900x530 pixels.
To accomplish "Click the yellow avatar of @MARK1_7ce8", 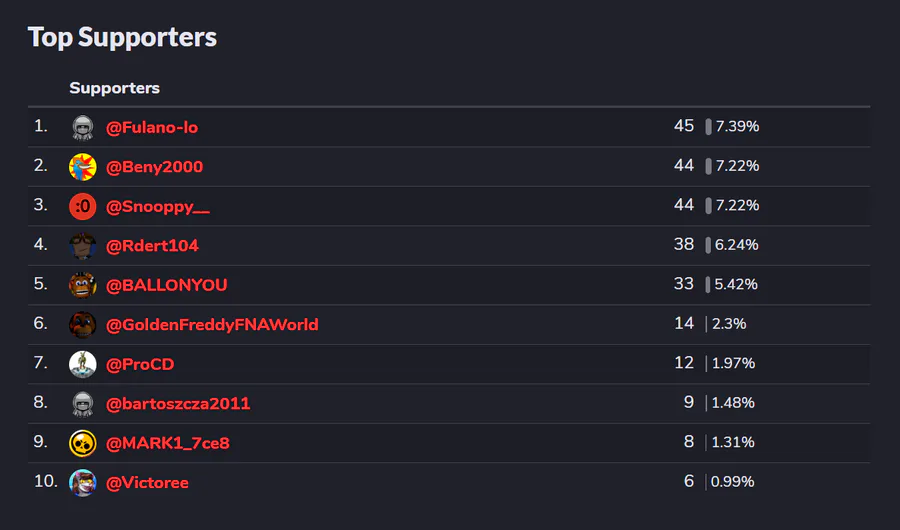I will pos(82,443).
